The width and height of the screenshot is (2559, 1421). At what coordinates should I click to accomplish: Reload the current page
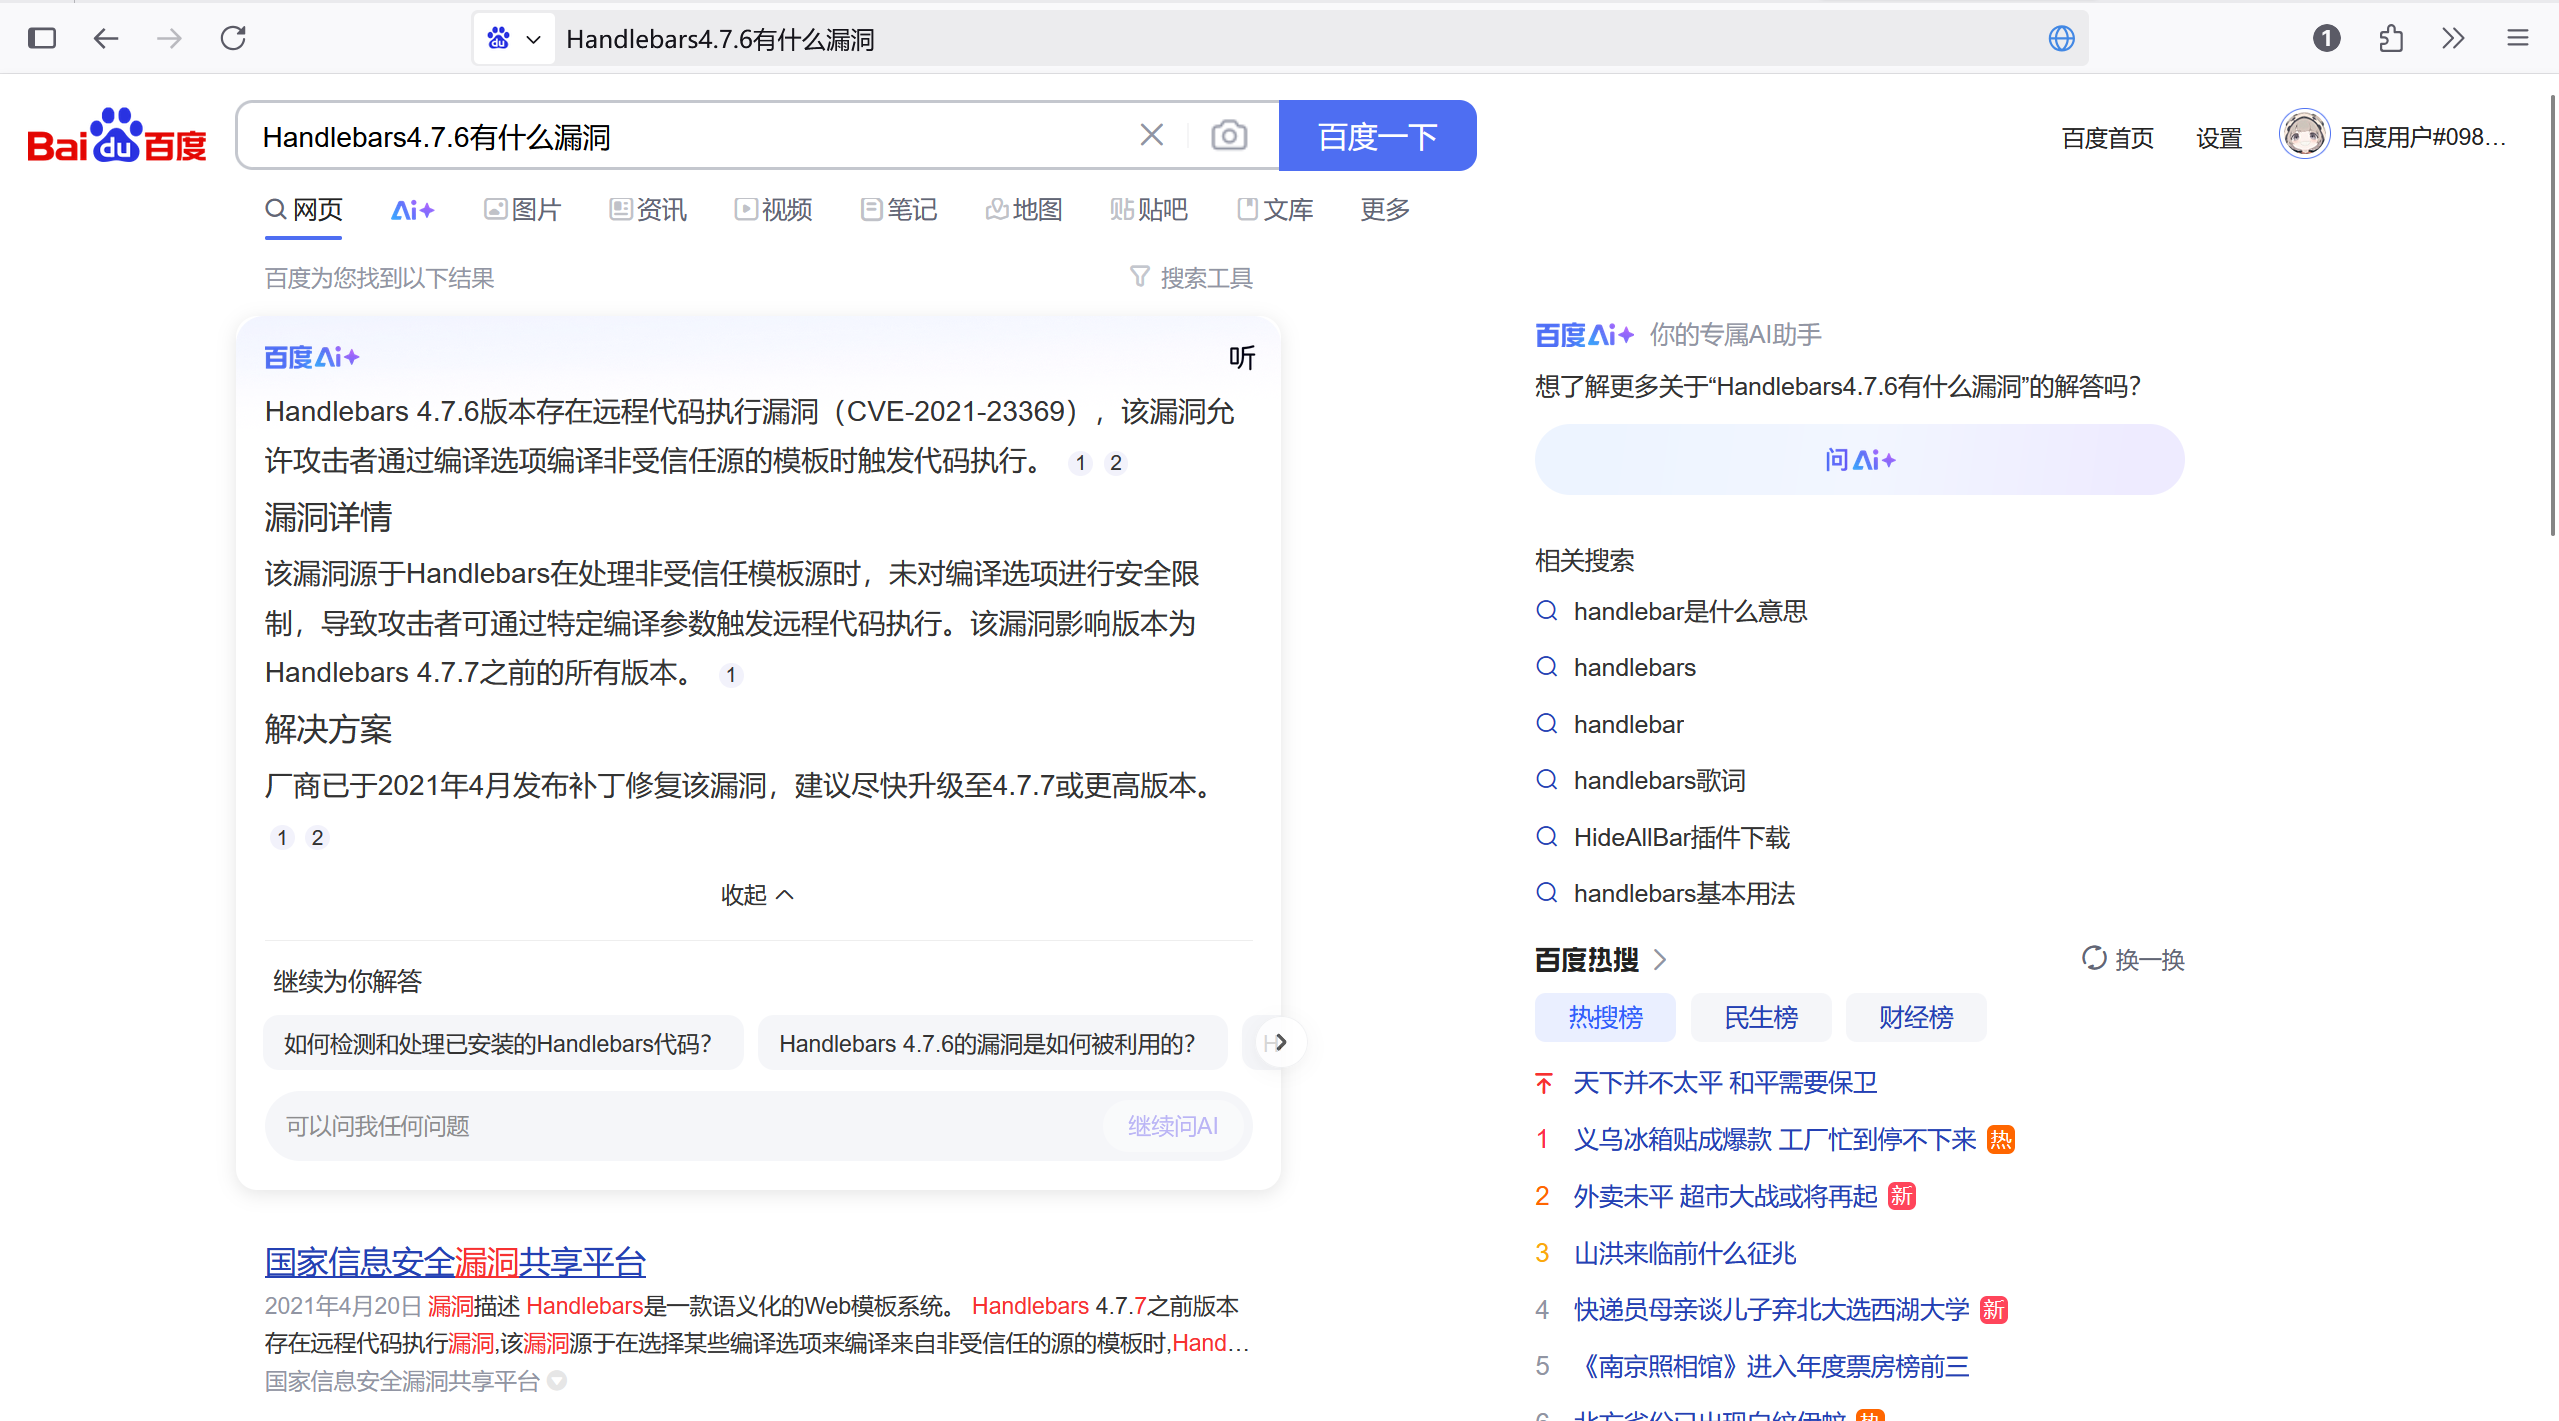click(x=233, y=39)
